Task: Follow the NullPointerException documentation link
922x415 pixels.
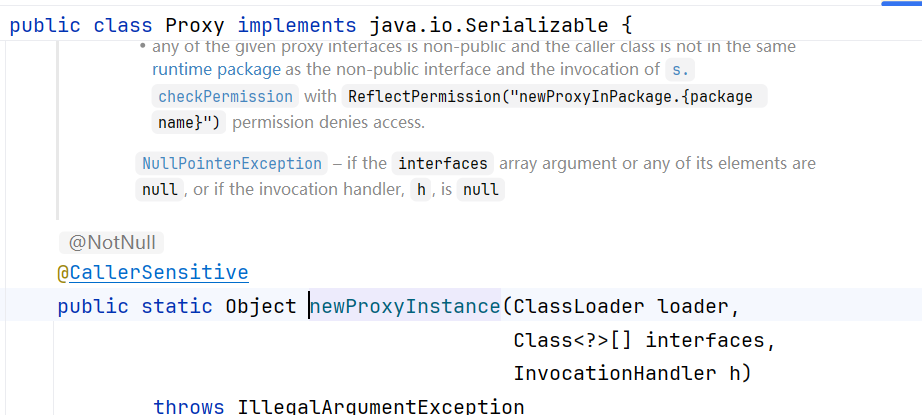Action: pos(232,164)
